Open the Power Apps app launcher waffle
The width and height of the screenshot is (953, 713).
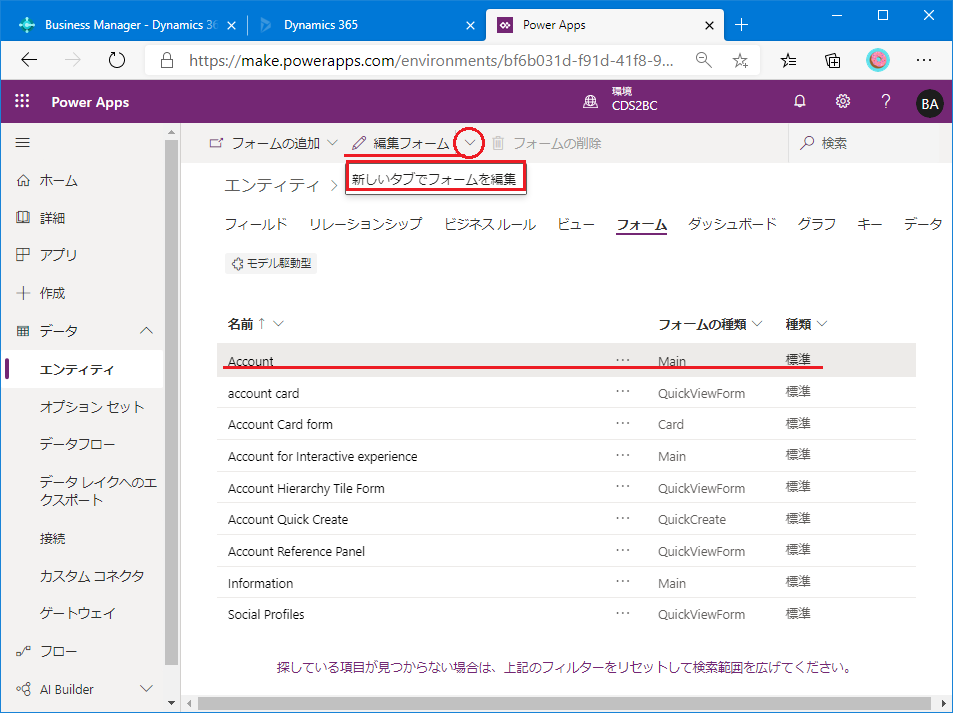(22, 102)
